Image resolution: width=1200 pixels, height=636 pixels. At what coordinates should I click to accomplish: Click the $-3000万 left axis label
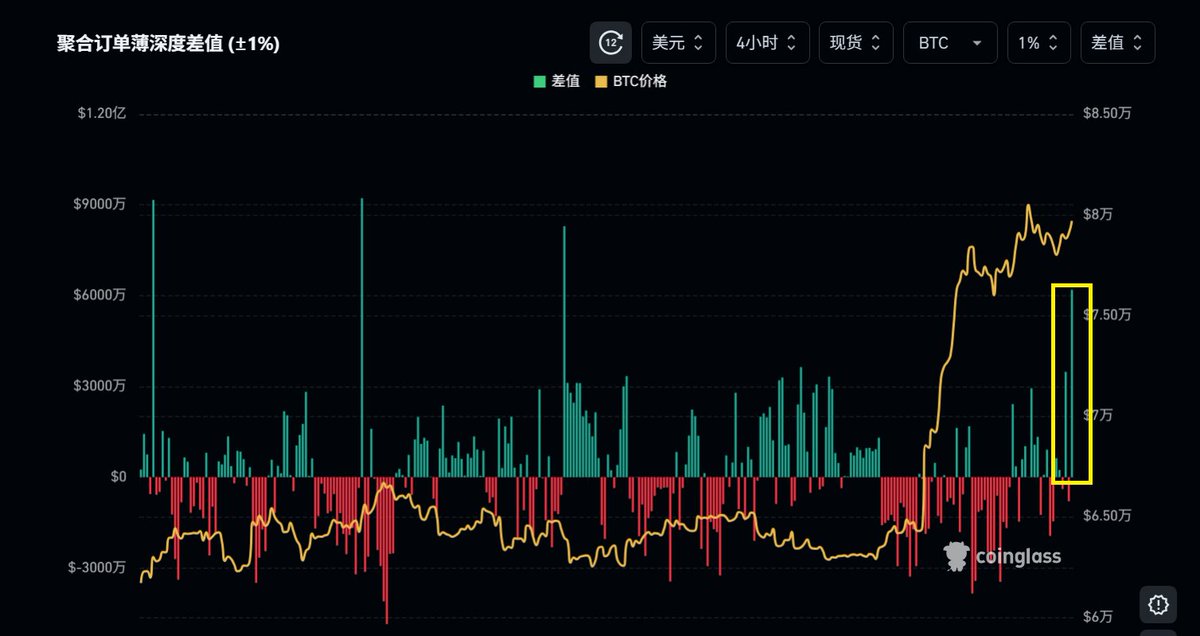tap(96, 567)
